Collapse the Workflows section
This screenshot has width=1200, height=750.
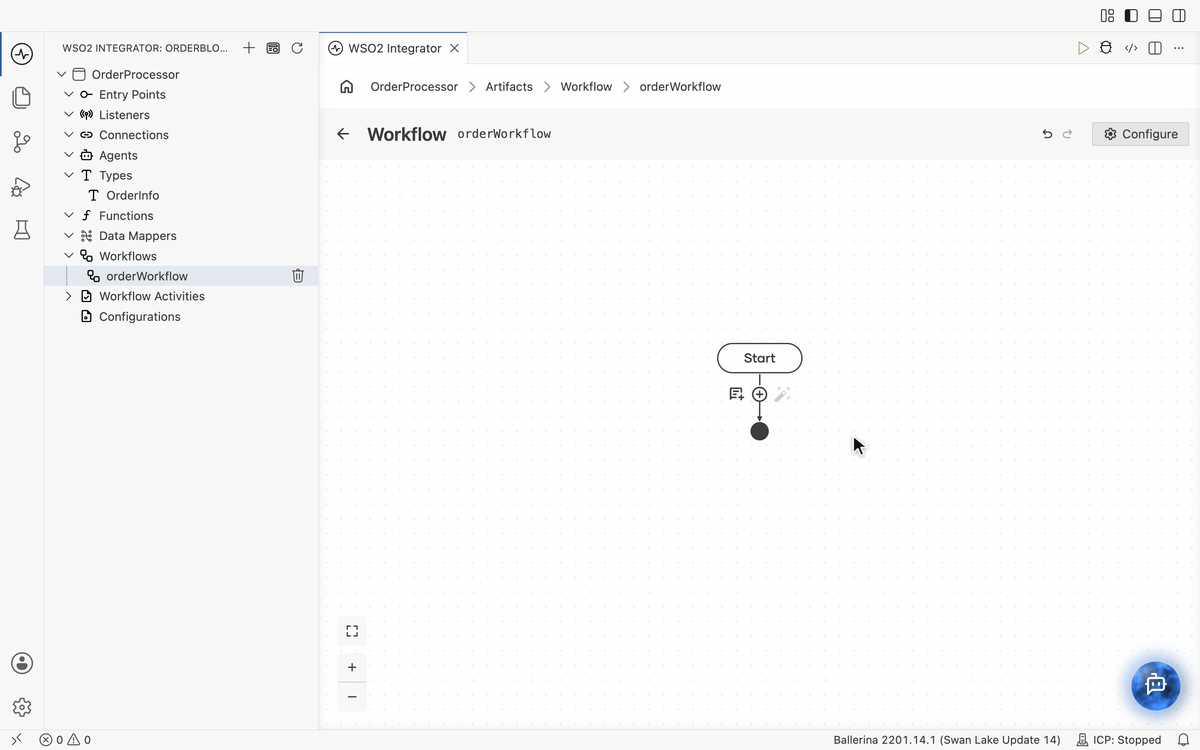tap(69, 256)
